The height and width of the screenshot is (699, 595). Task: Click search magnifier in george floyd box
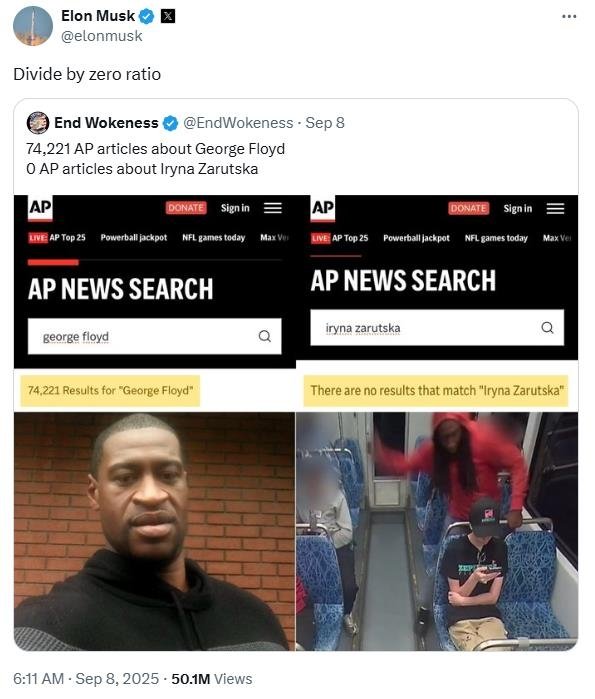[x=265, y=336]
